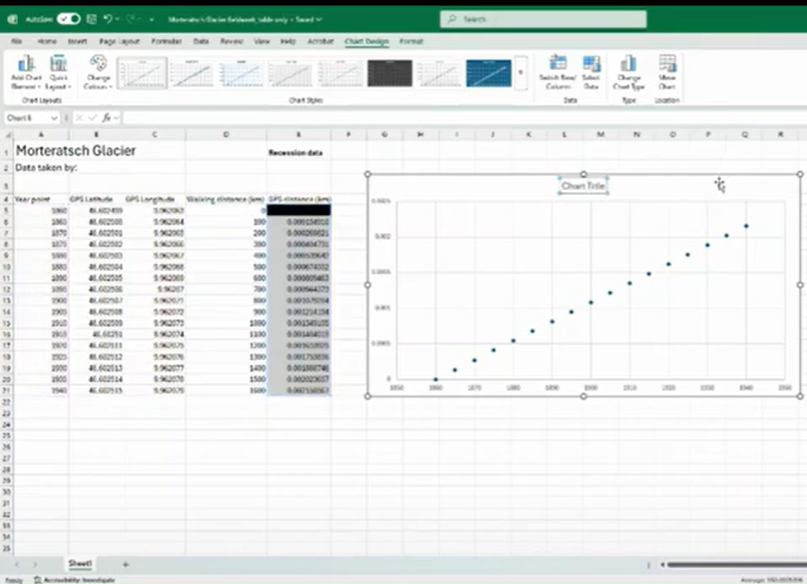Click the Select All corner triangle
This screenshot has width=807, height=584.
pyautogui.click(x=7, y=135)
